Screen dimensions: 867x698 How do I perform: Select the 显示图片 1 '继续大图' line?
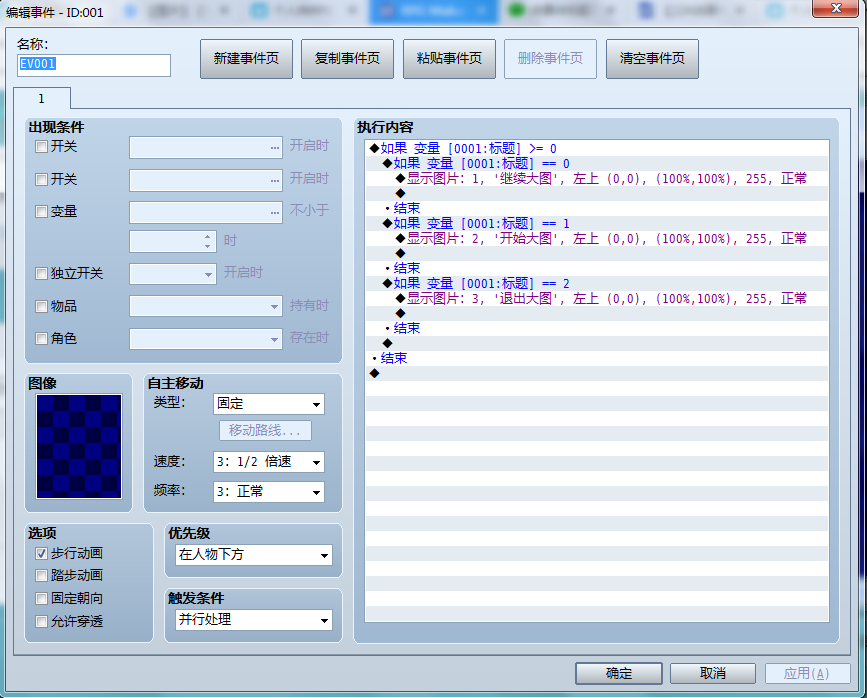click(x=597, y=178)
